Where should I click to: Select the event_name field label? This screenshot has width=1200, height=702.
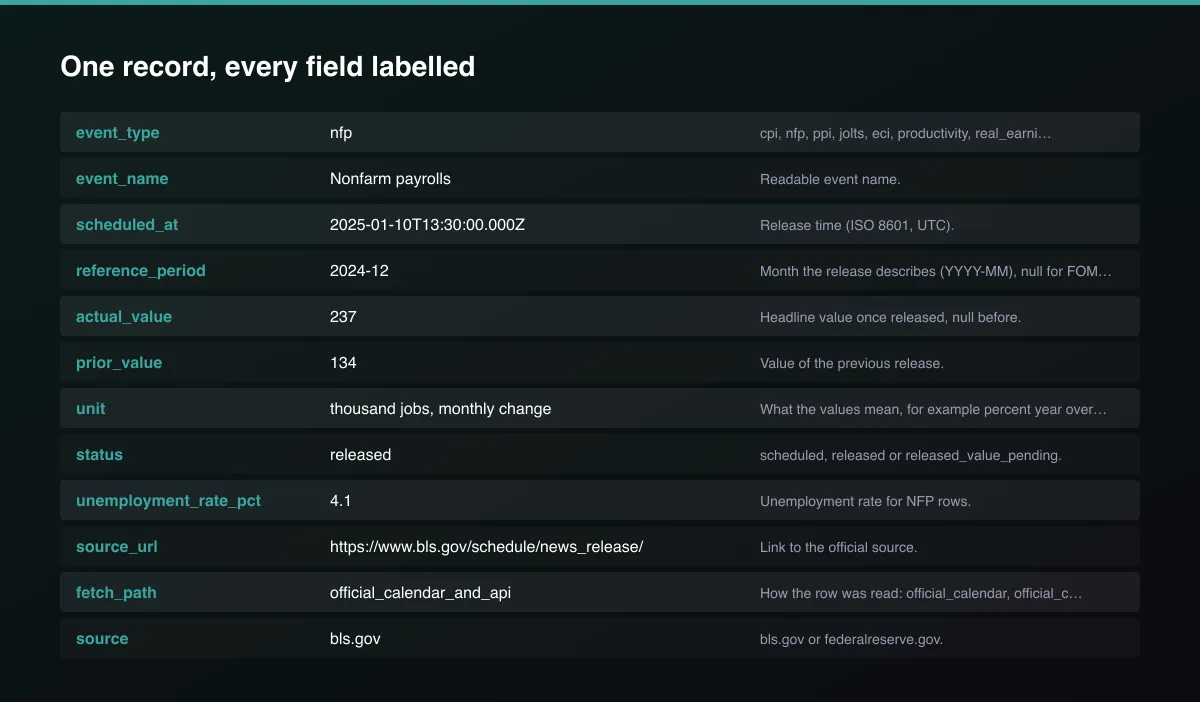click(x=122, y=179)
